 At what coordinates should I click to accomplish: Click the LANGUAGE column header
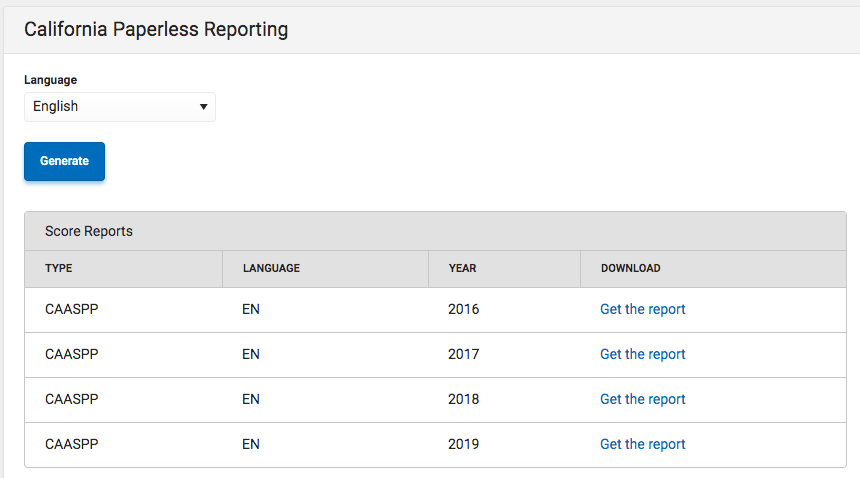pyautogui.click(x=271, y=269)
